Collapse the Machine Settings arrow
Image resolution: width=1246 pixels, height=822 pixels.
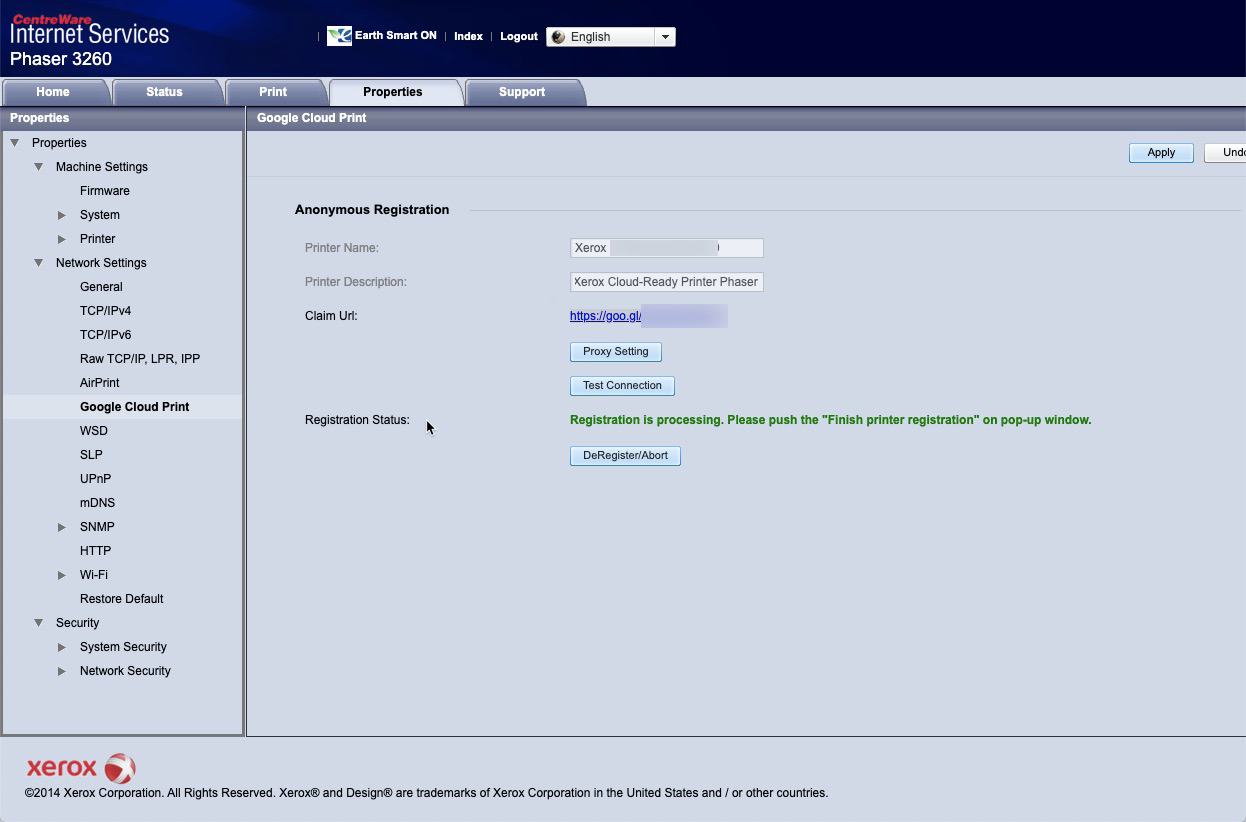[x=39, y=167]
